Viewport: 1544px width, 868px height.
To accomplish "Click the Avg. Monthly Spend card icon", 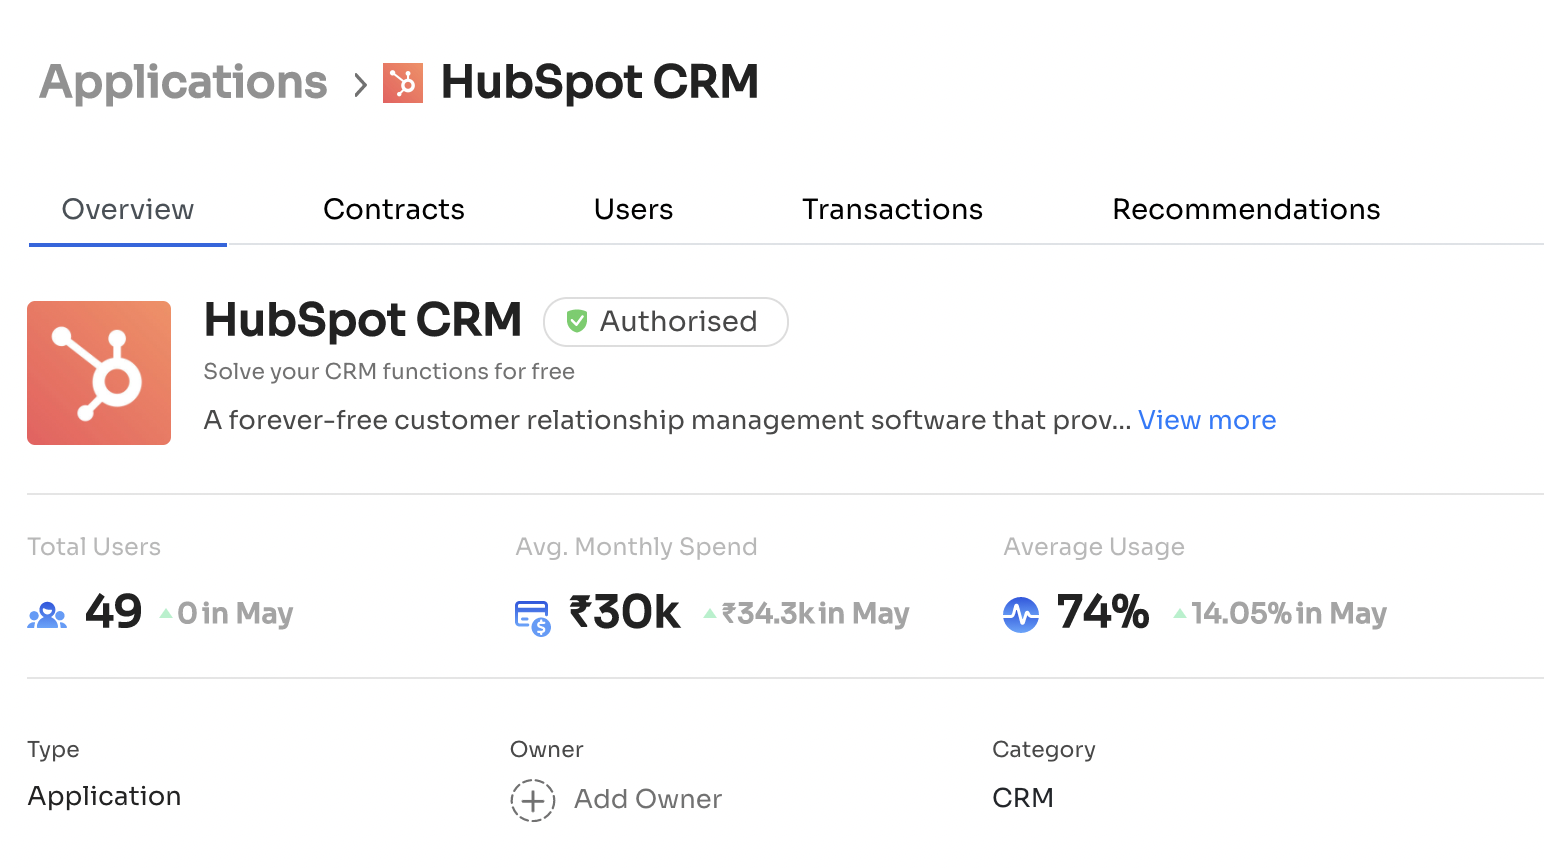I will tap(532, 617).
